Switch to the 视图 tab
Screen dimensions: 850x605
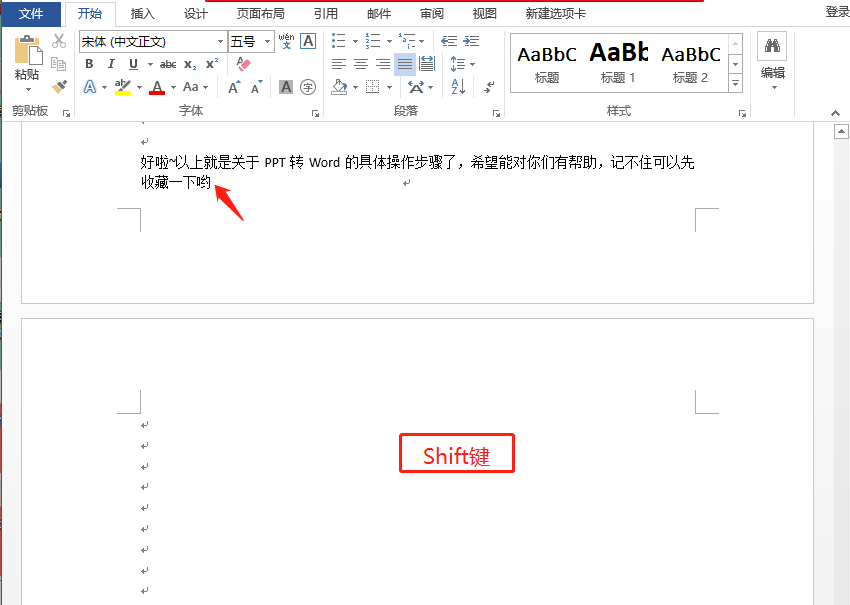click(x=485, y=14)
